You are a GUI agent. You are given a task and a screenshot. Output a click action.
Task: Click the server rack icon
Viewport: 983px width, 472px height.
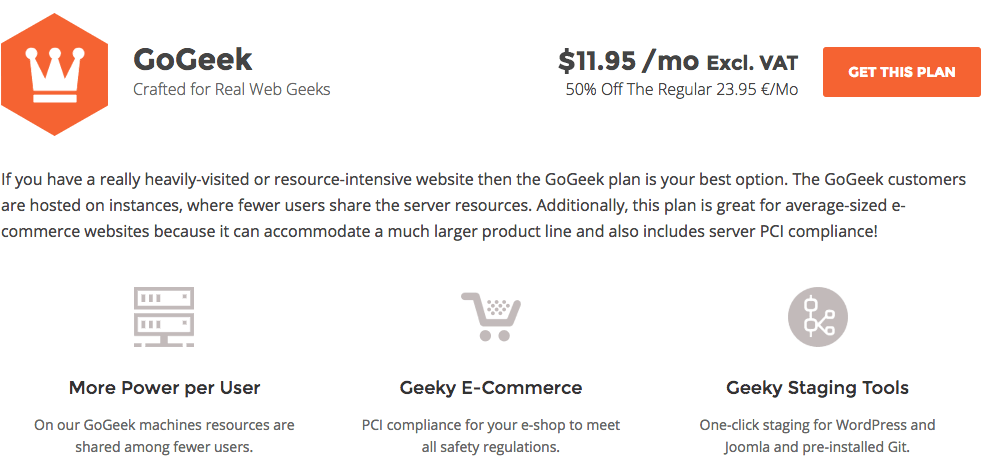[164, 316]
